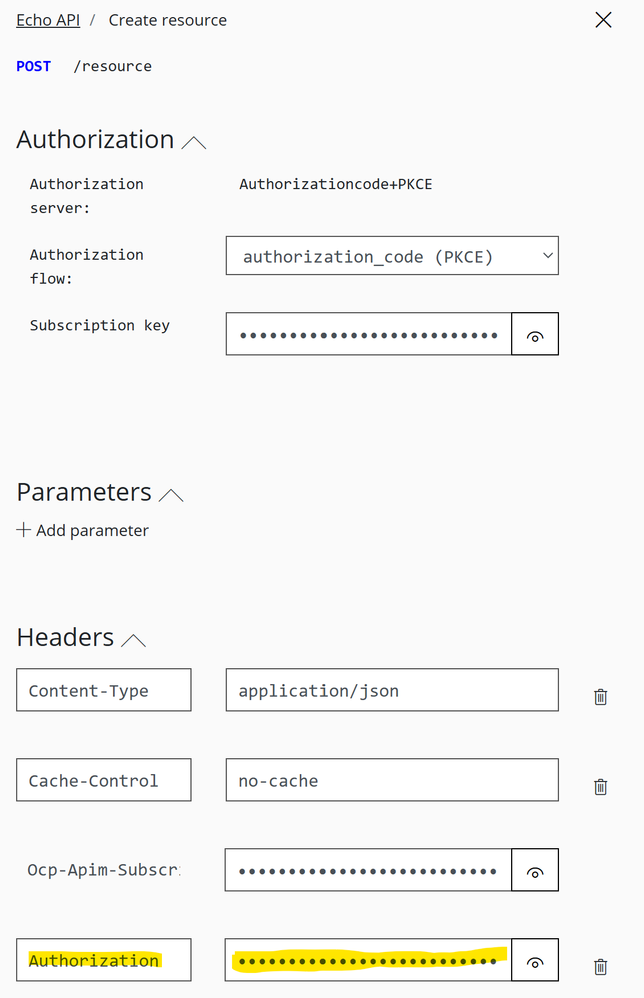Edit the application/json header value
644x998 pixels.
point(391,690)
